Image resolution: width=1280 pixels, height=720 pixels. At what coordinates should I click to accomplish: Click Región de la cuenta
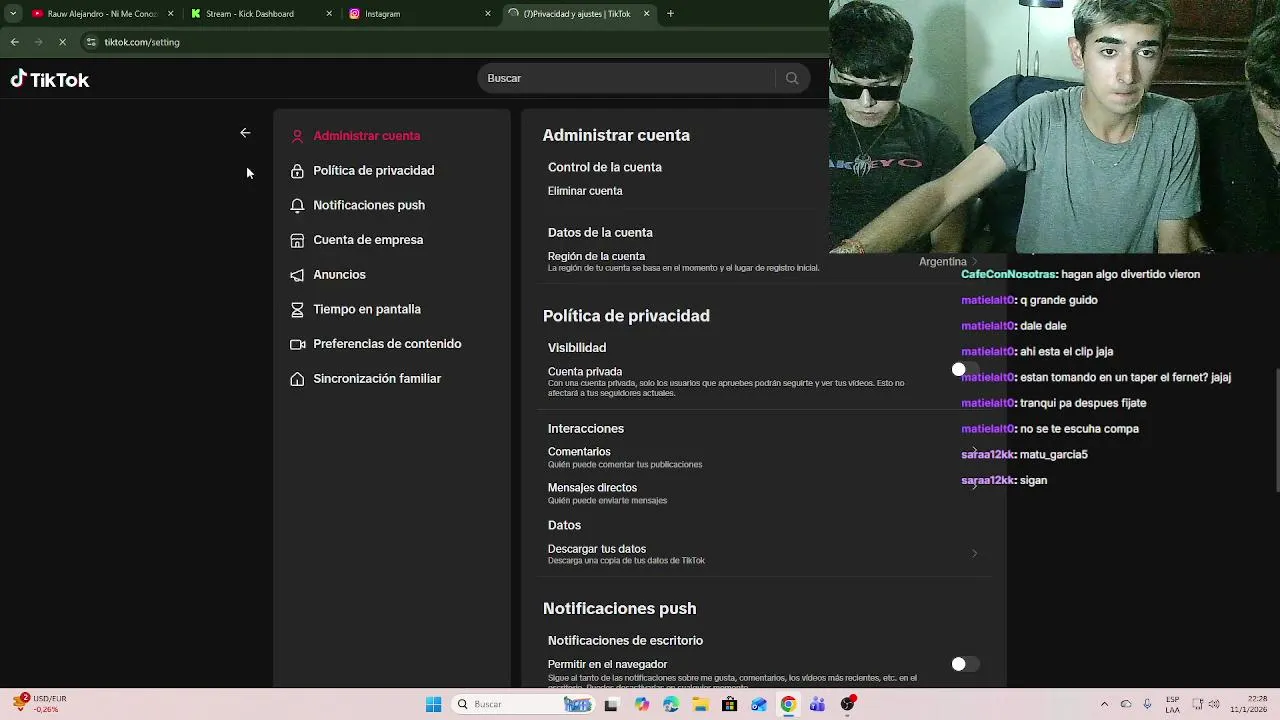[x=596, y=256]
